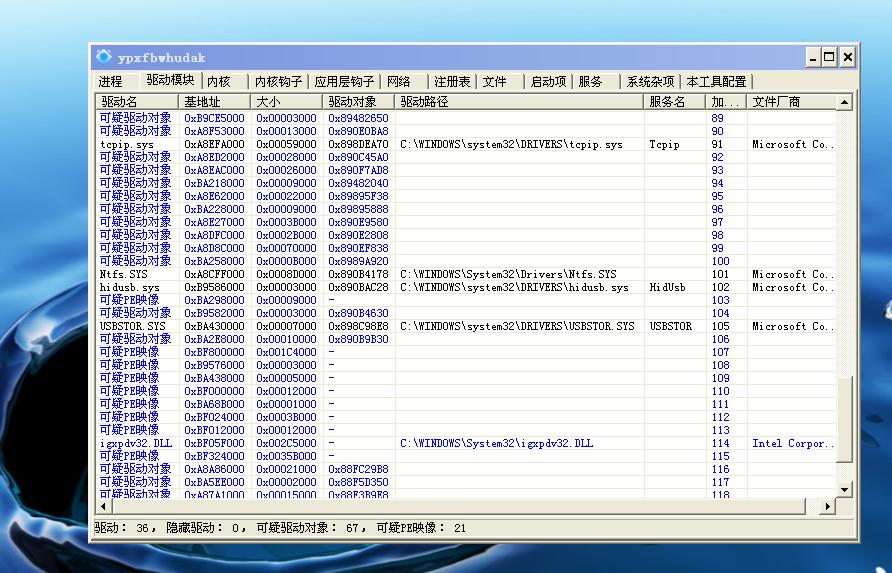Sort by 文件厂商 column header
Image resolution: width=892 pixels, height=573 pixels.
click(791, 102)
